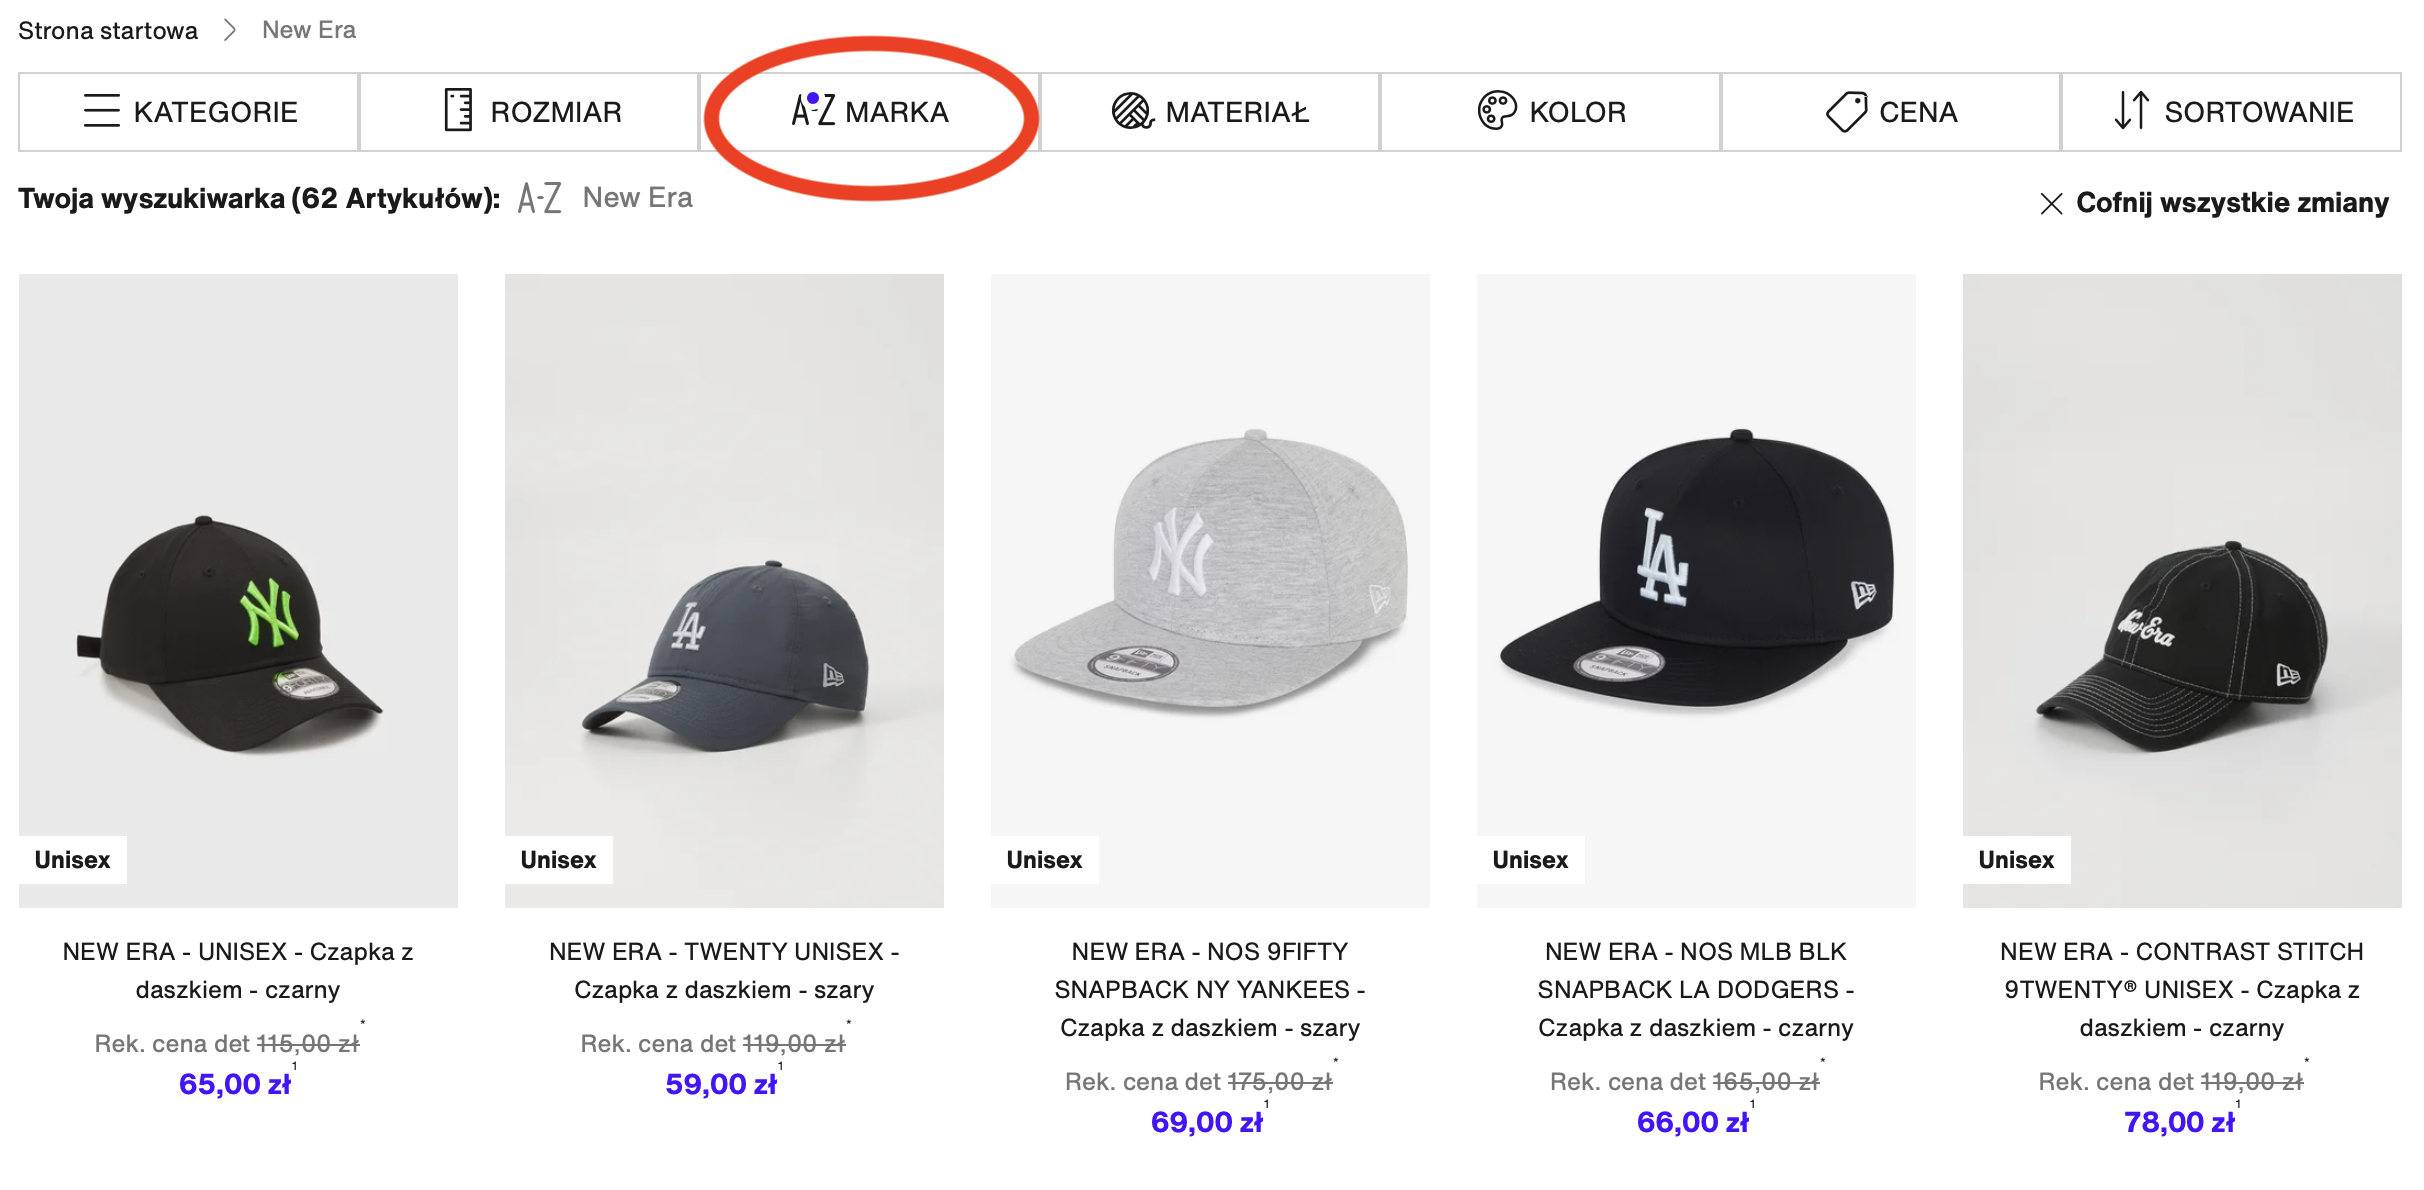2424x1190 pixels.
Task: Go to Strona startowa breadcrumb
Action: pos(108,30)
